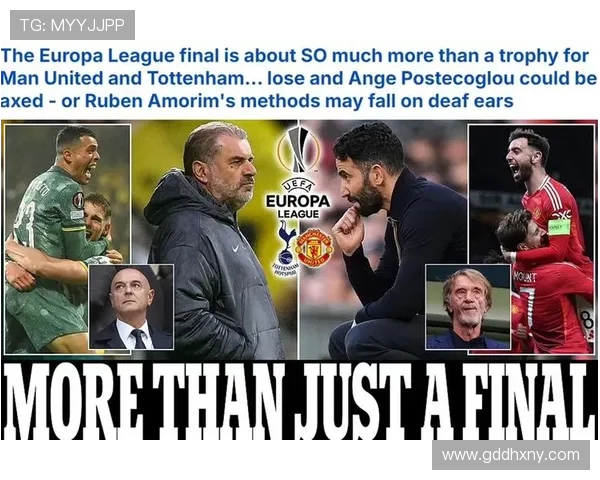
Task: Click MOUNT name on red shirt
Action: (x=525, y=276)
